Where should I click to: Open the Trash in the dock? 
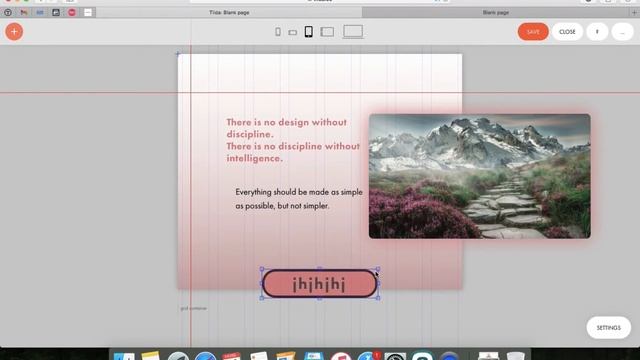(515, 356)
